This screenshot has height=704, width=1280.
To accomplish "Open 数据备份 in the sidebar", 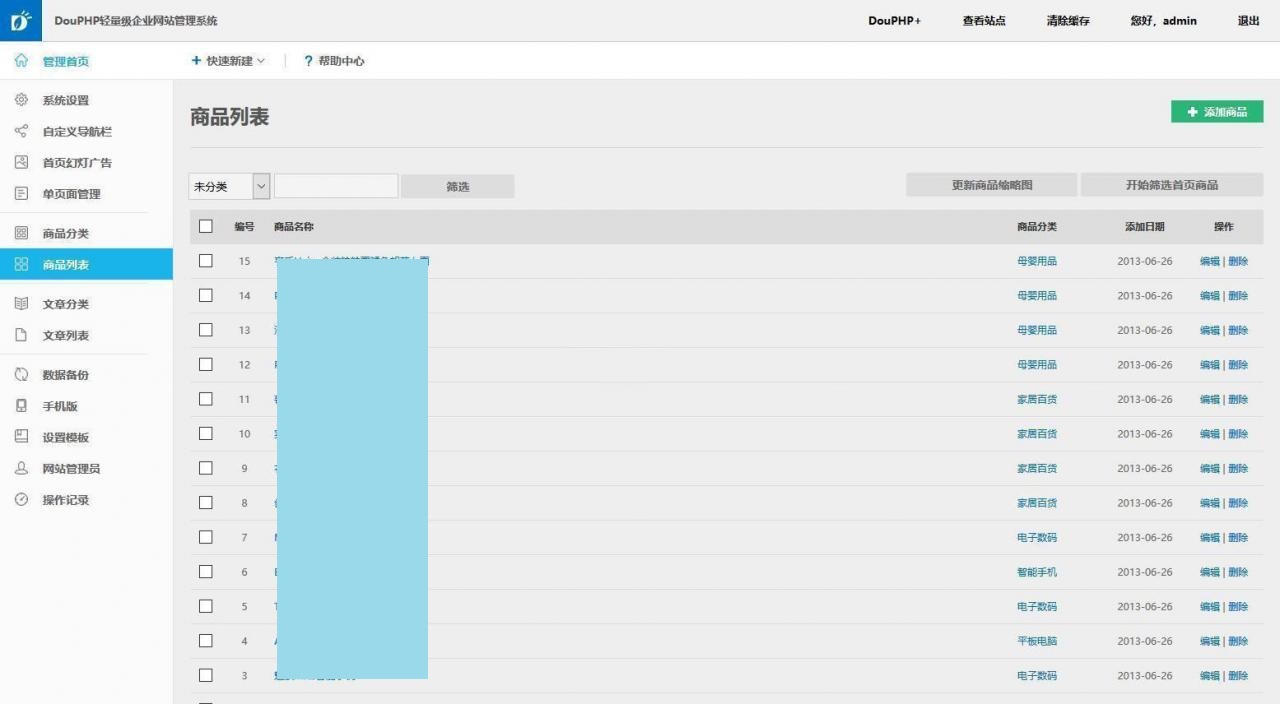I will pyautogui.click(x=66, y=375).
